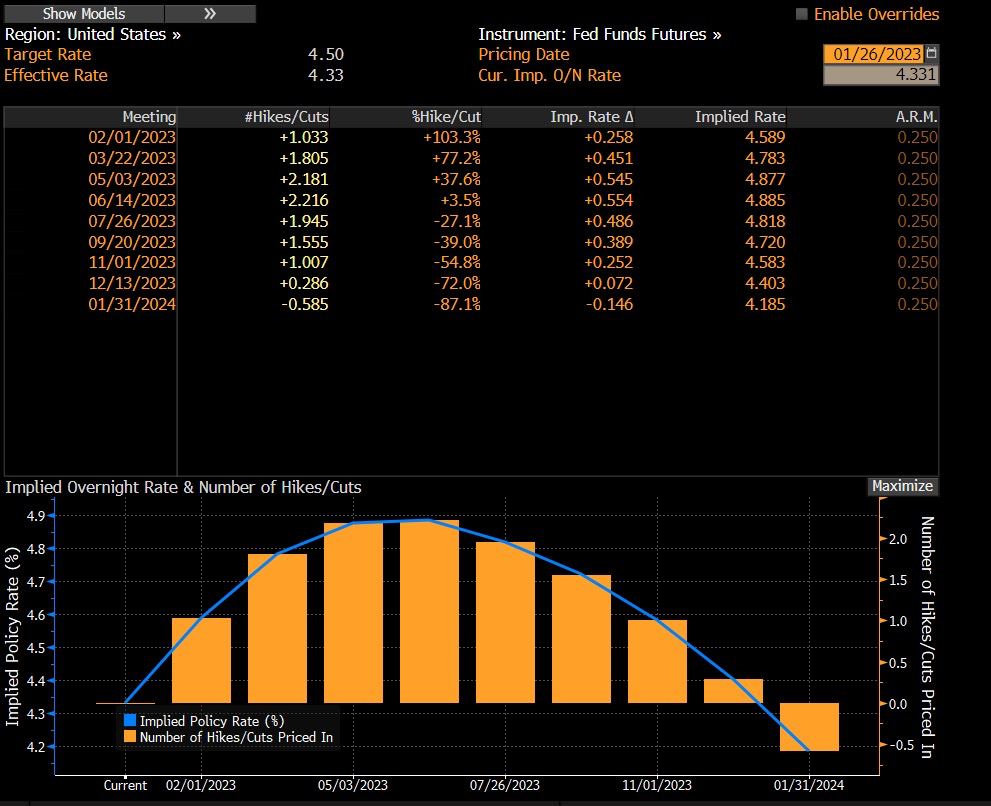Open the Region United States selector
Image resolution: width=991 pixels, height=806 pixels.
click(93, 34)
